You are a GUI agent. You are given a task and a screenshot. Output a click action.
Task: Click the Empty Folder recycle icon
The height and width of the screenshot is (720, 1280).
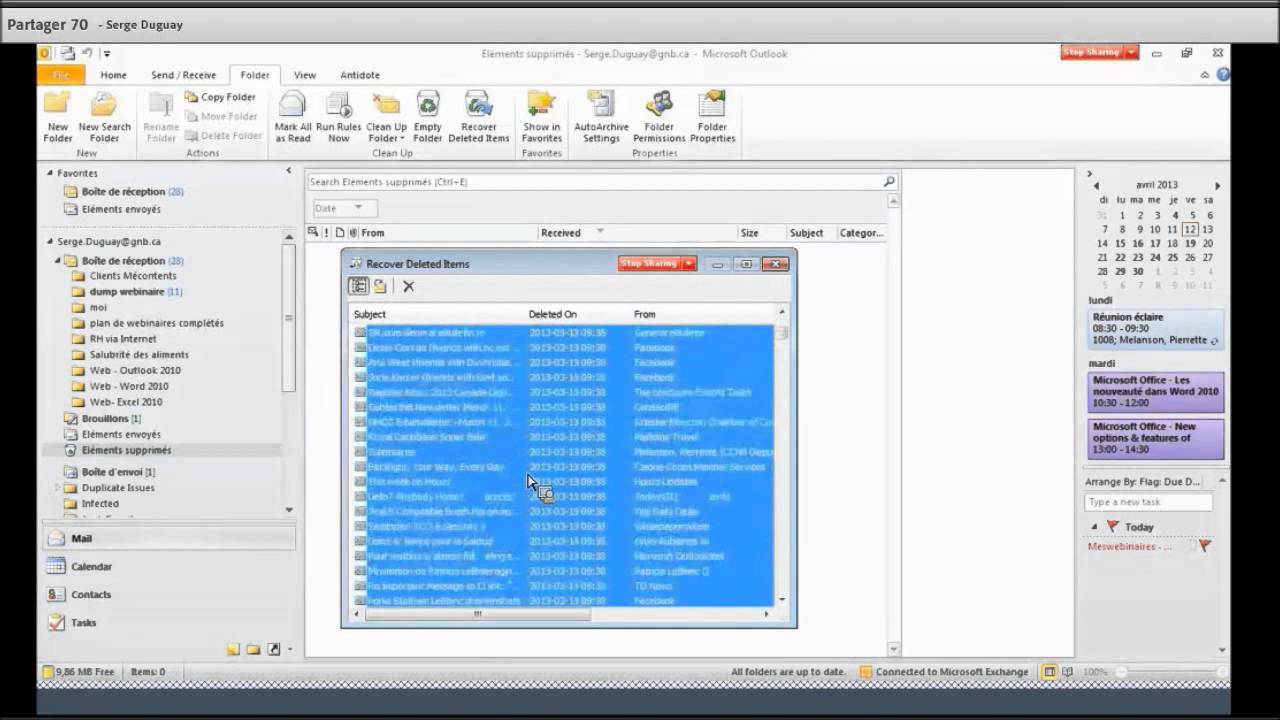click(x=428, y=104)
